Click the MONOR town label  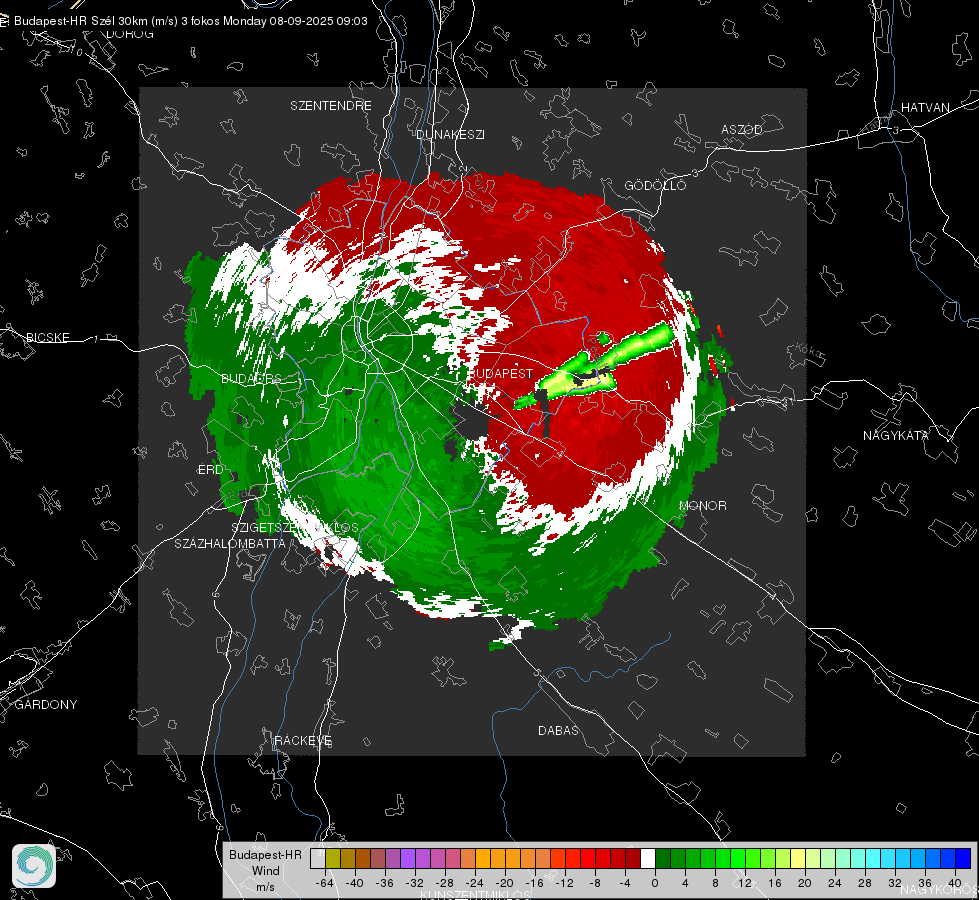702,505
